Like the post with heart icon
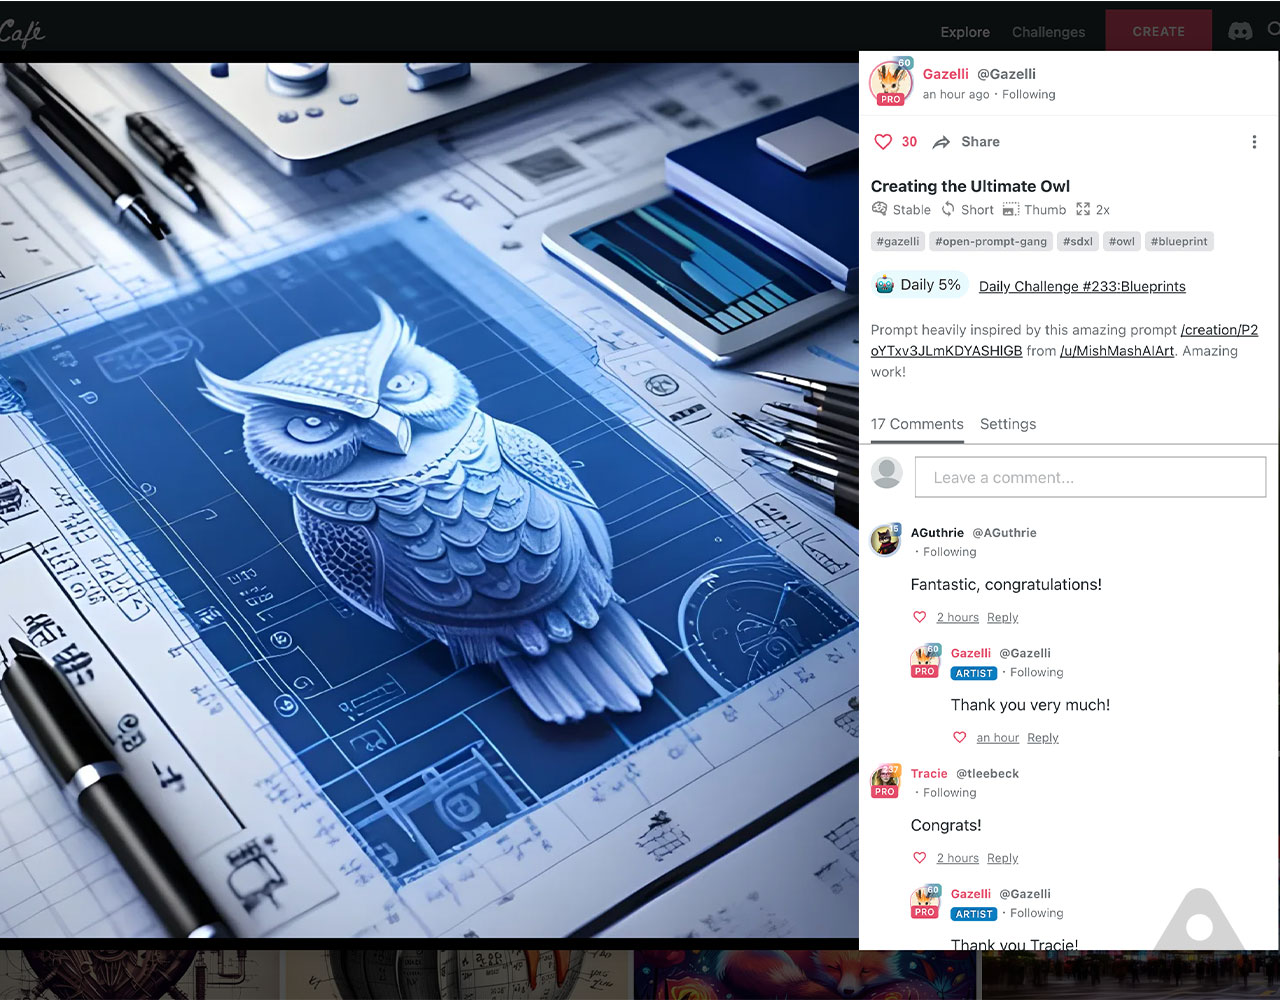The width and height of the screenshot is (1280, 1000). click(883, 142)
